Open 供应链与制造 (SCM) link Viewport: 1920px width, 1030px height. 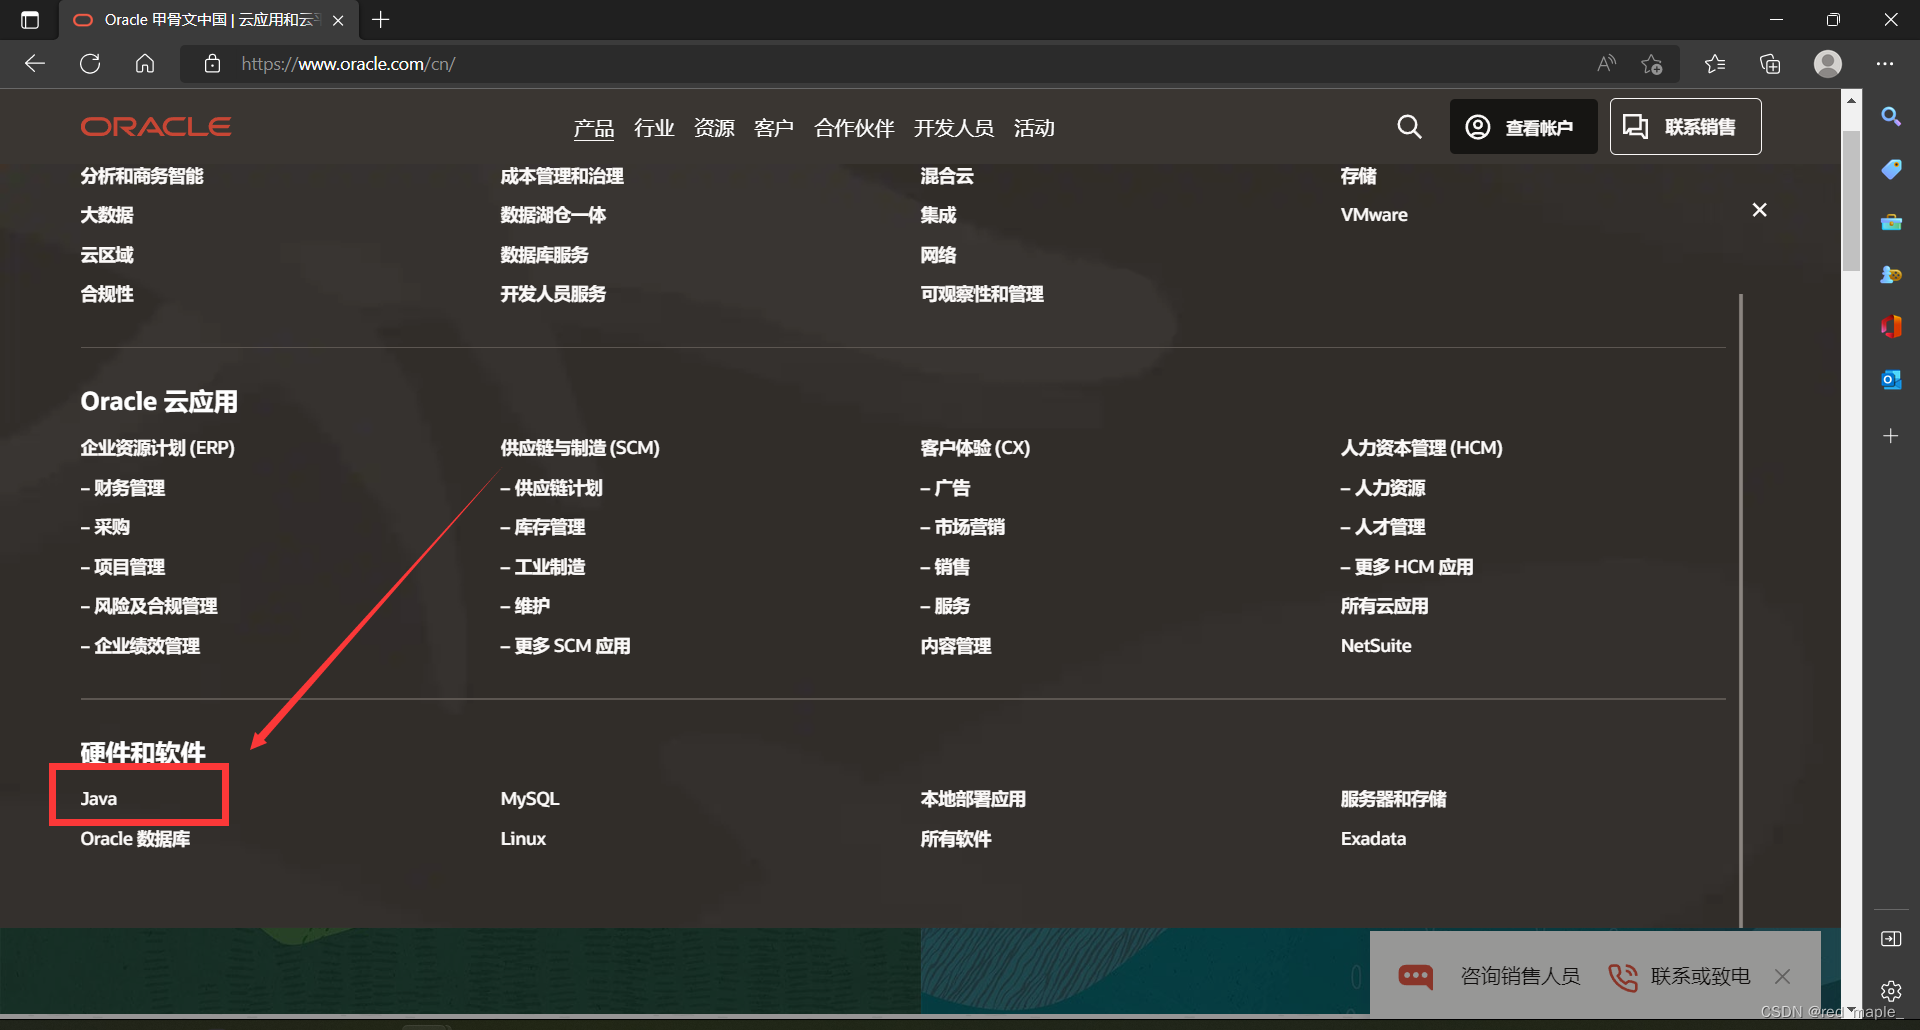pos(580,448)
